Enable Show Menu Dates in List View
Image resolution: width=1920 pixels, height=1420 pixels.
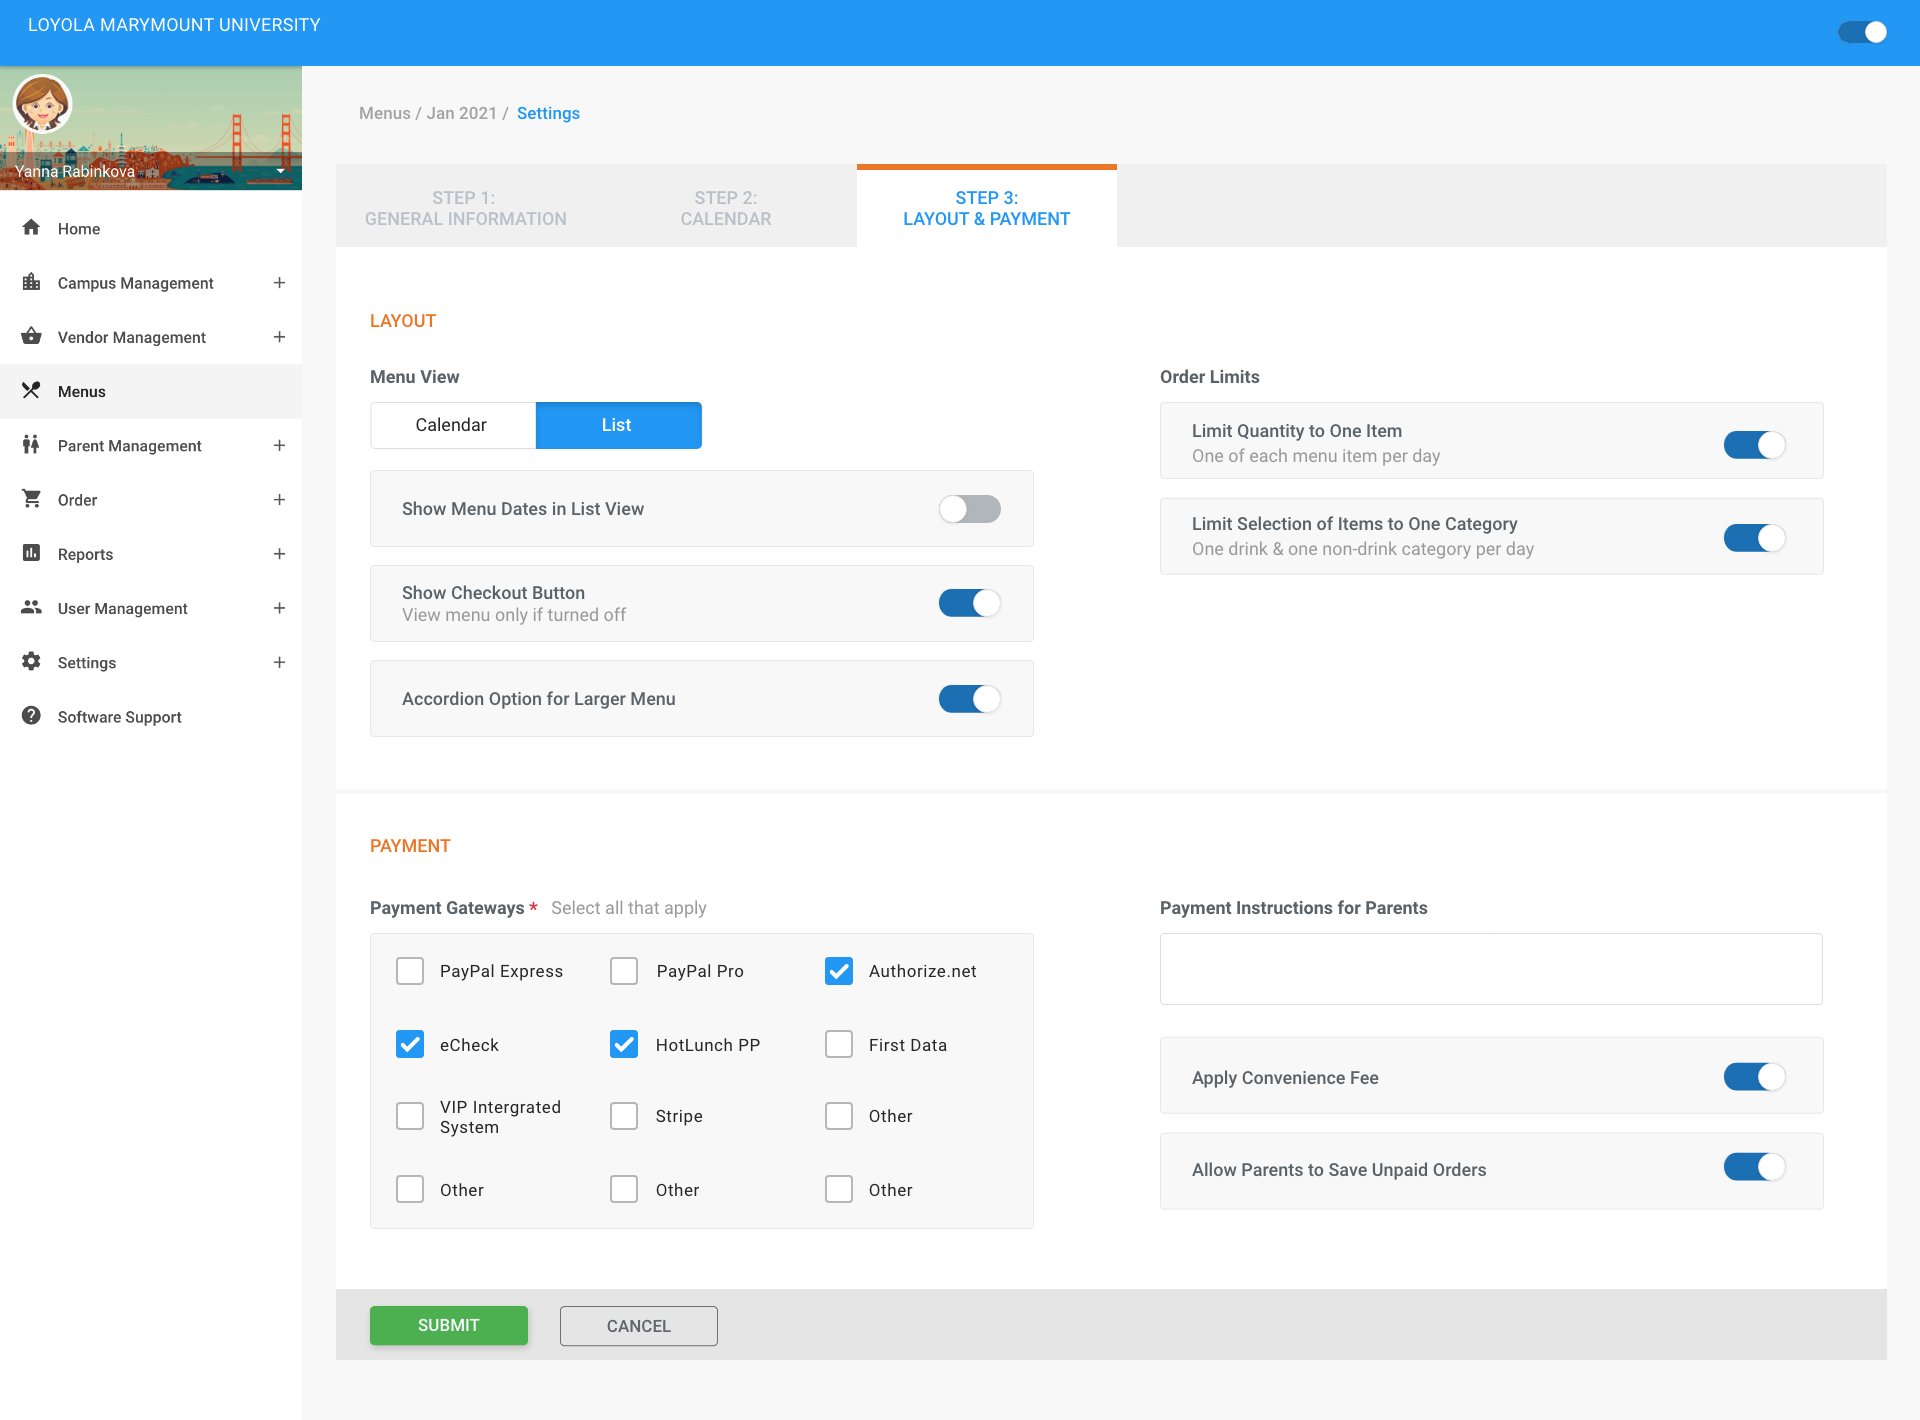(969, 509)
